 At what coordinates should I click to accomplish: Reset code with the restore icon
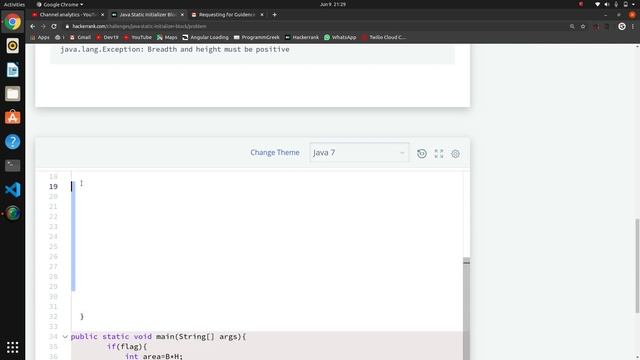pyautogui.click(x=422, y=153)
